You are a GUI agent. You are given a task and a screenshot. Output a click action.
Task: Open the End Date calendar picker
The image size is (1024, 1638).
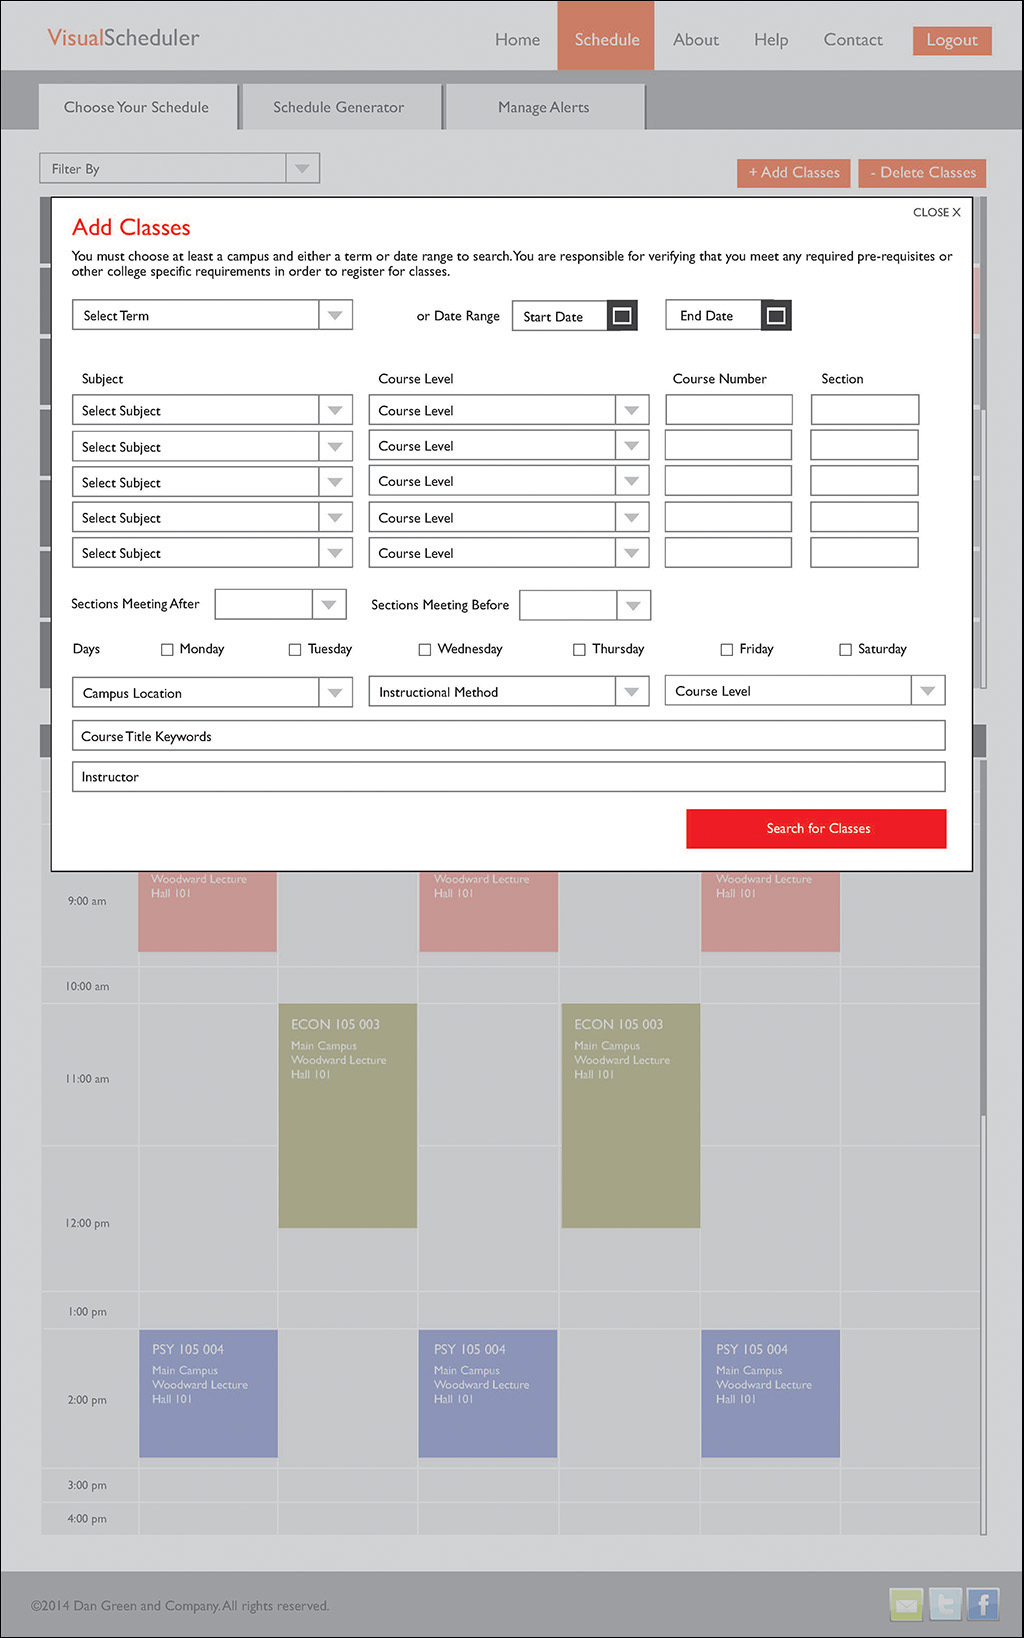776,316
